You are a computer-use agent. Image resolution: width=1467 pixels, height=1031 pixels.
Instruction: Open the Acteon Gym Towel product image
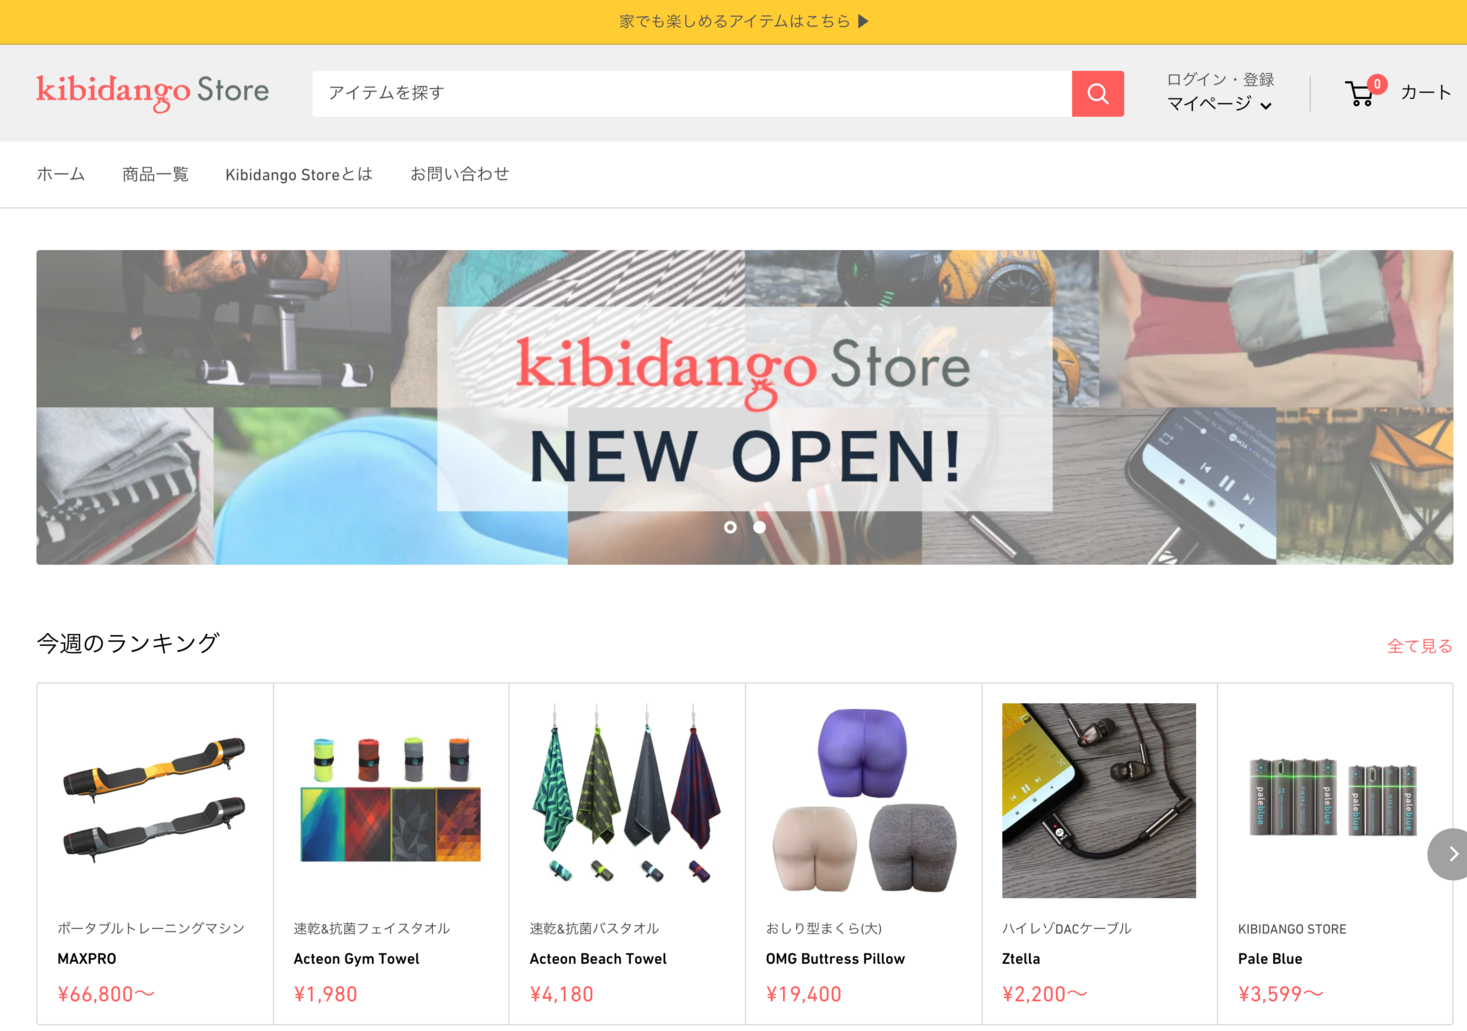[x=391, y=800]
